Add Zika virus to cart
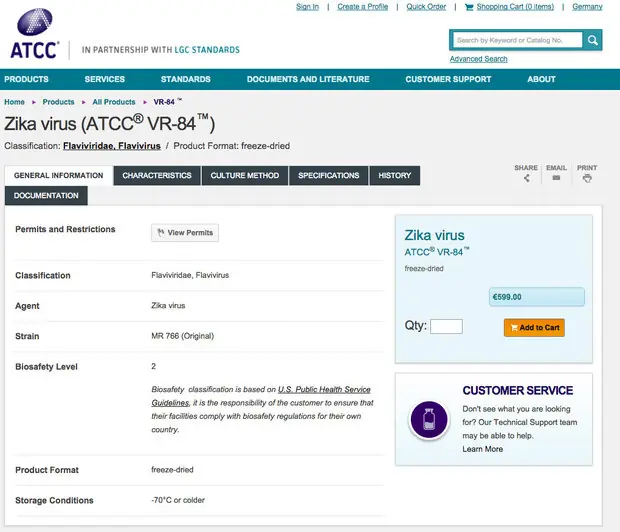 click(534, 328)
